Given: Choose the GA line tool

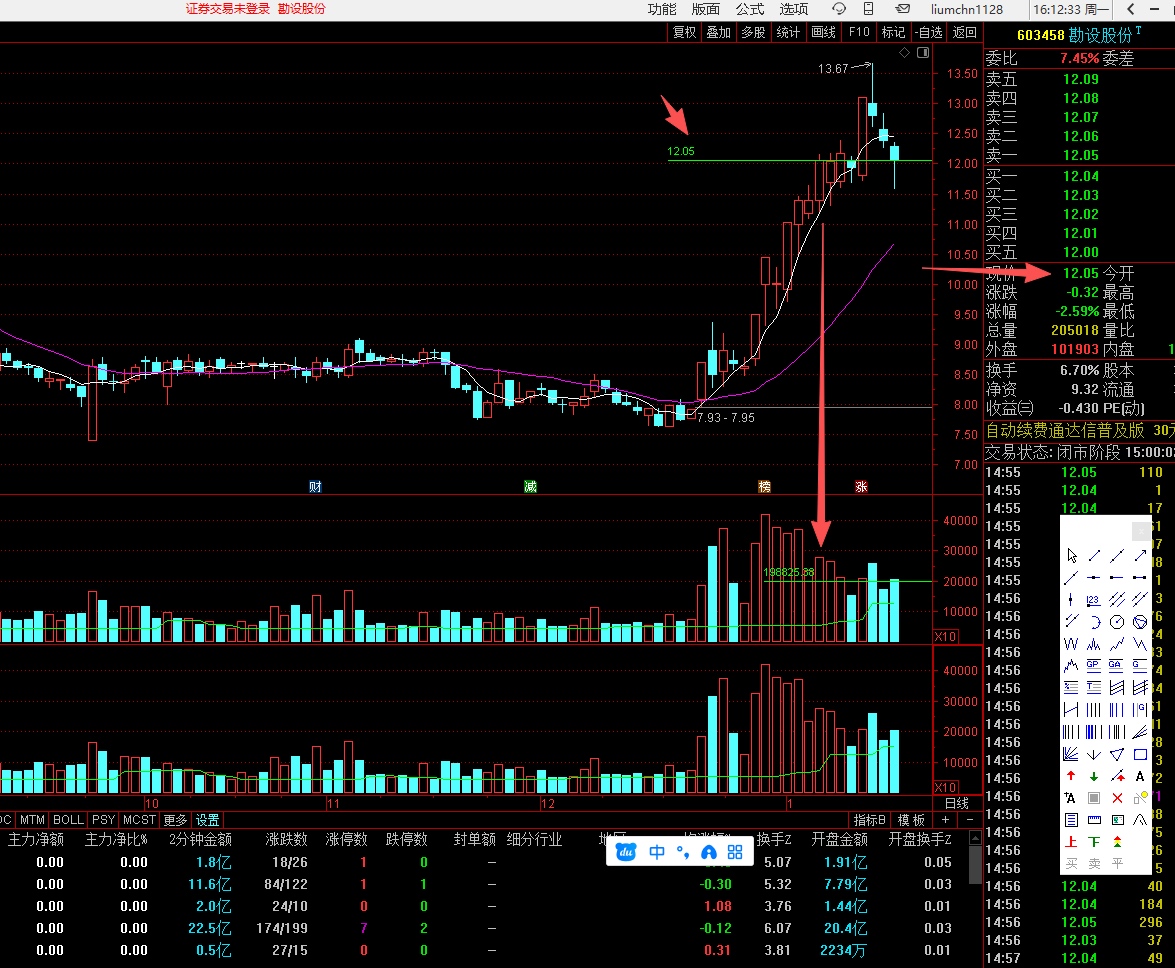Looking at the screenshot, I should click(x=1115, y=666).
